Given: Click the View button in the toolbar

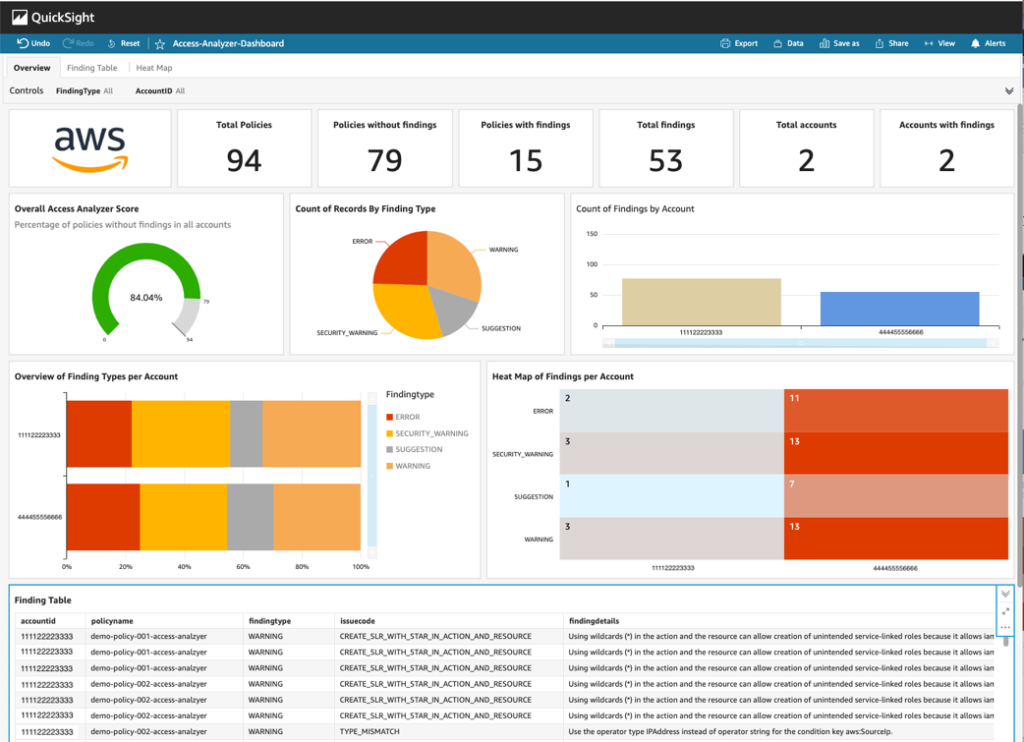Looking at the screenshot, I should pyautogui.click(x=938, y=43).
